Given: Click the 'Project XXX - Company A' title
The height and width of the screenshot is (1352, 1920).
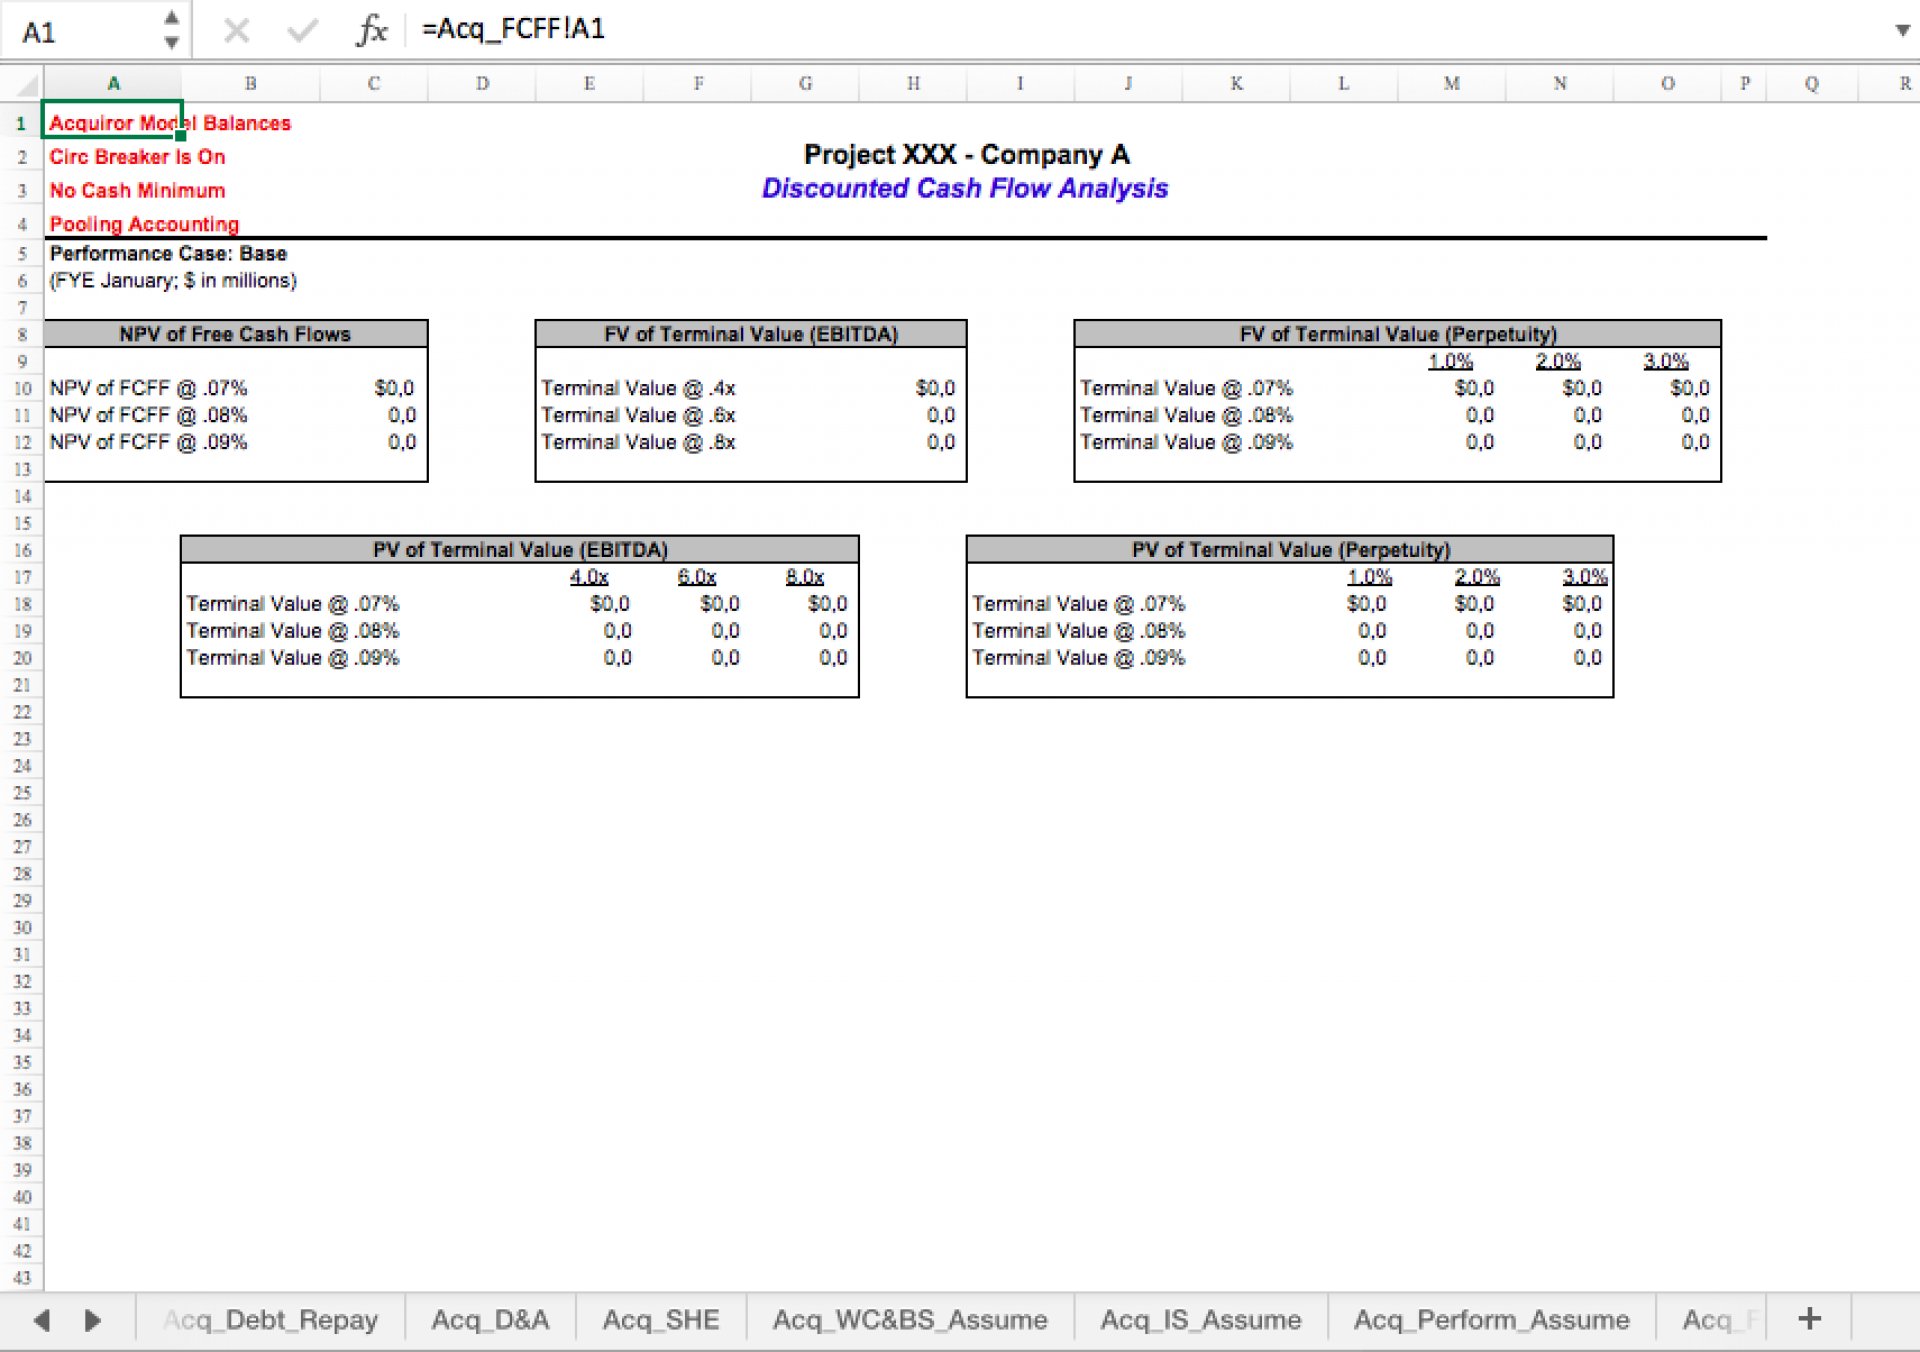Looking at the screenshot, I should click(x=966, y=155).
